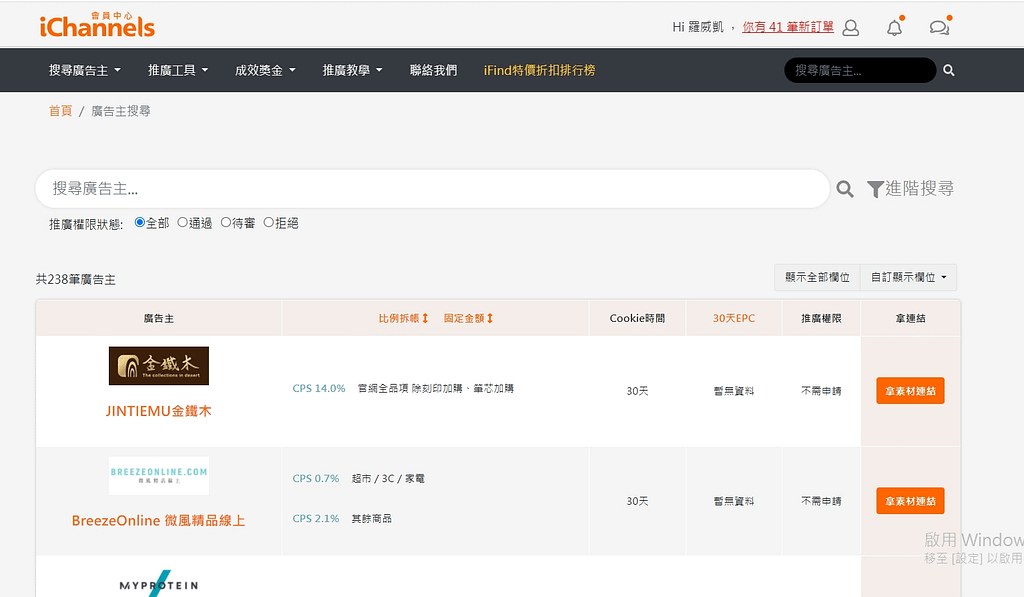Screen dimensions: 1024x597
Task: Select the 待審 radio button
Action: [x=225, y=222]
